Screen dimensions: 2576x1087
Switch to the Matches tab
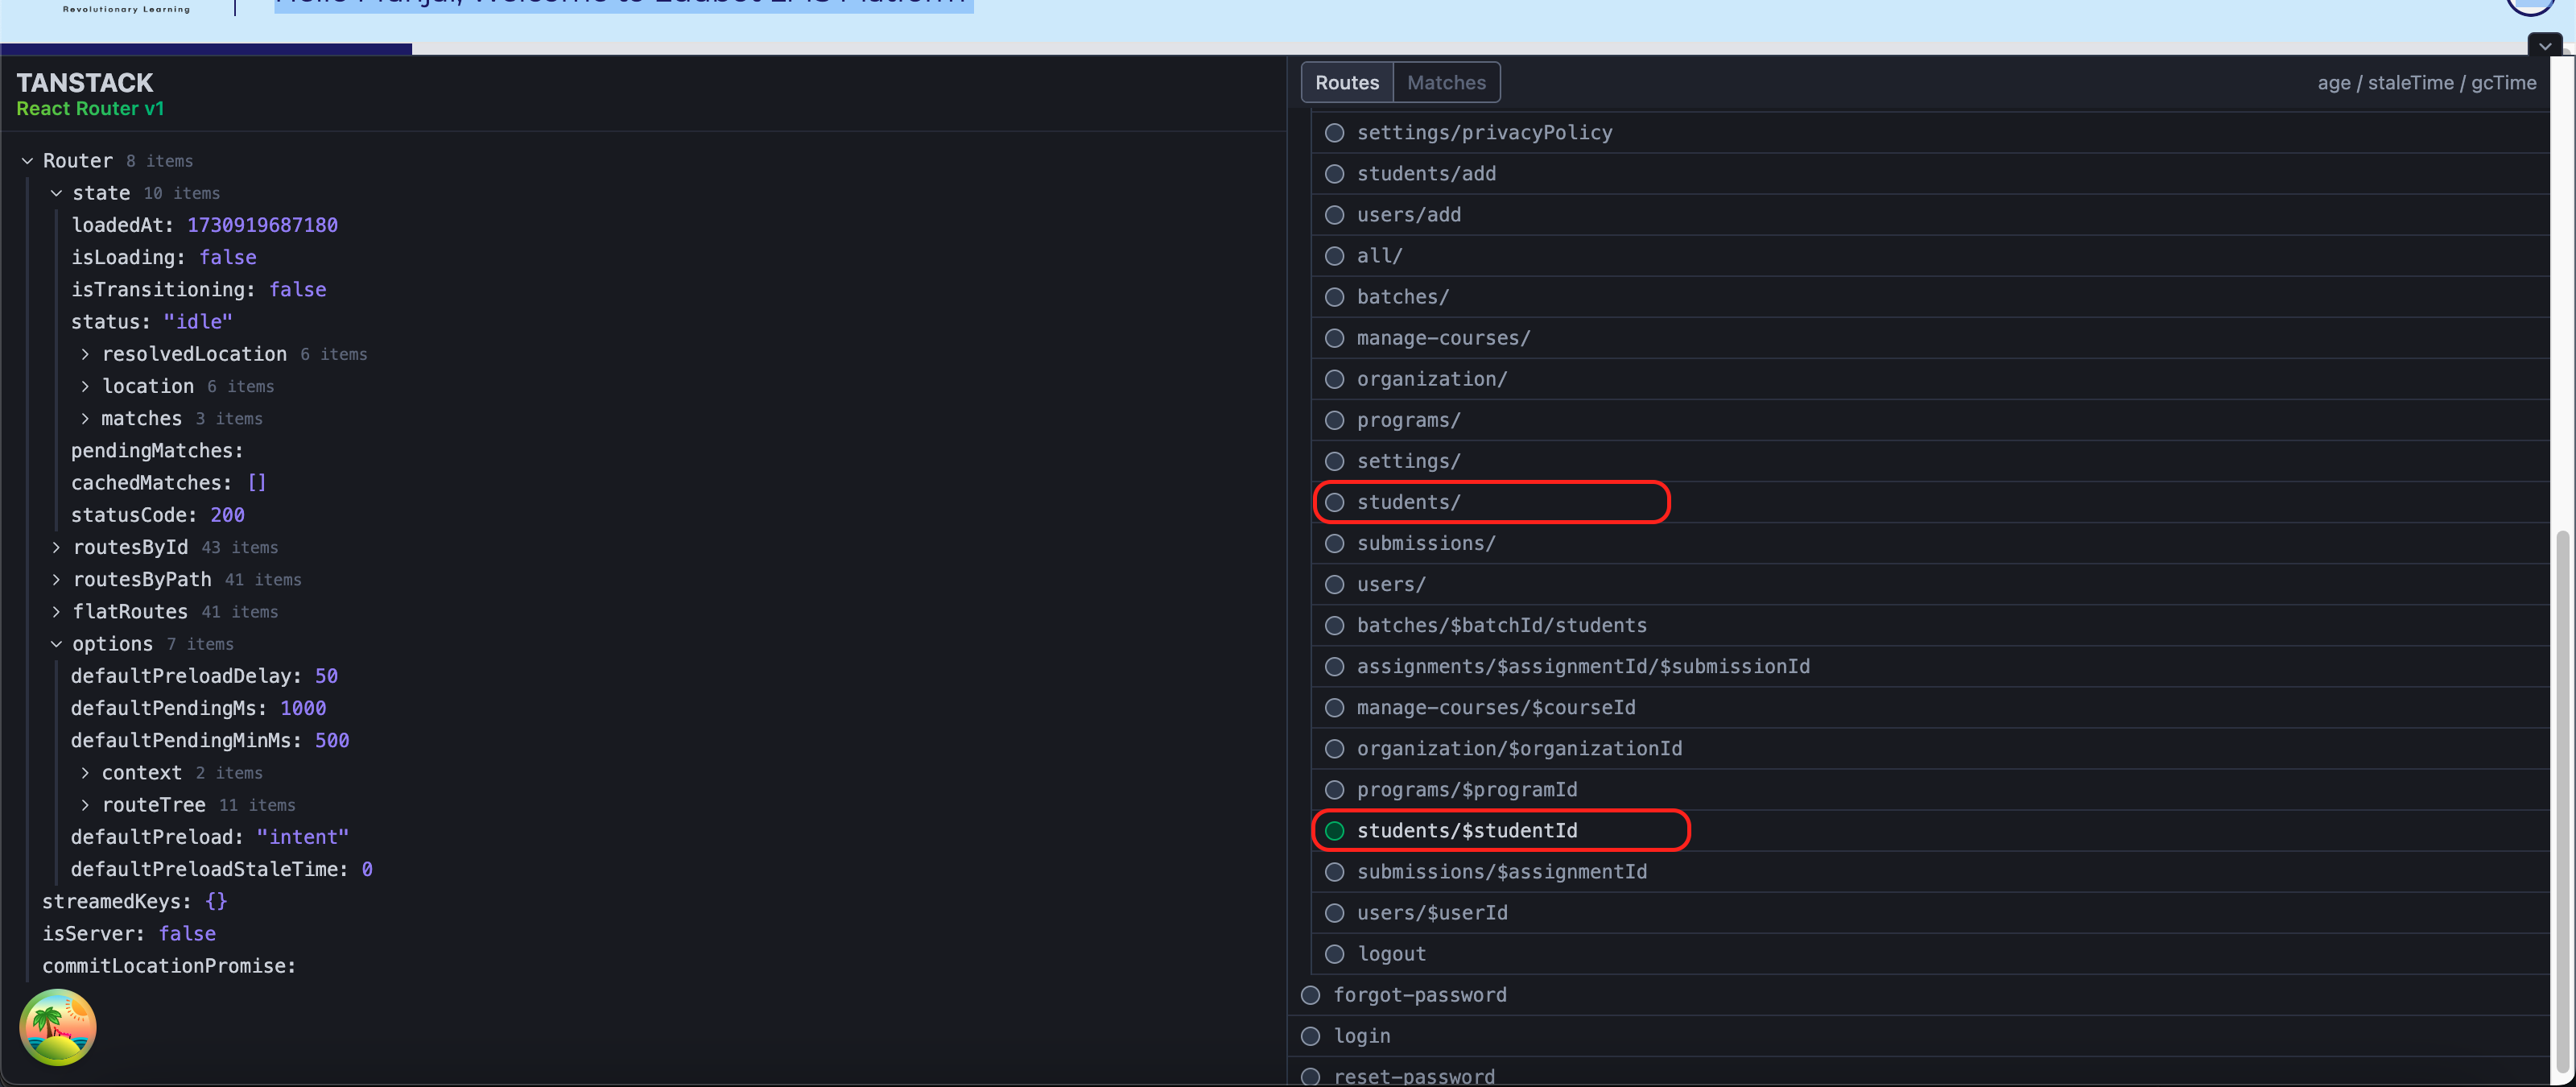pos(1446,83)
